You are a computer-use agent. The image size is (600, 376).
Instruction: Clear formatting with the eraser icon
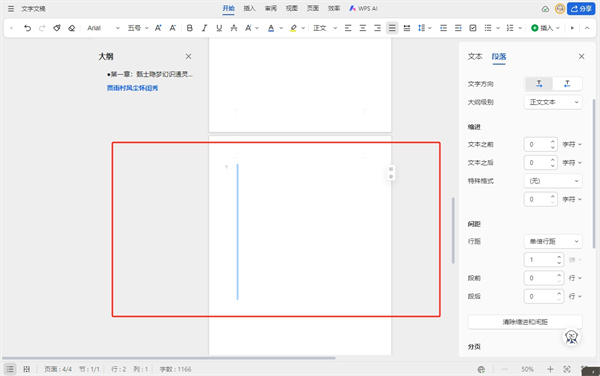point(72,28)
